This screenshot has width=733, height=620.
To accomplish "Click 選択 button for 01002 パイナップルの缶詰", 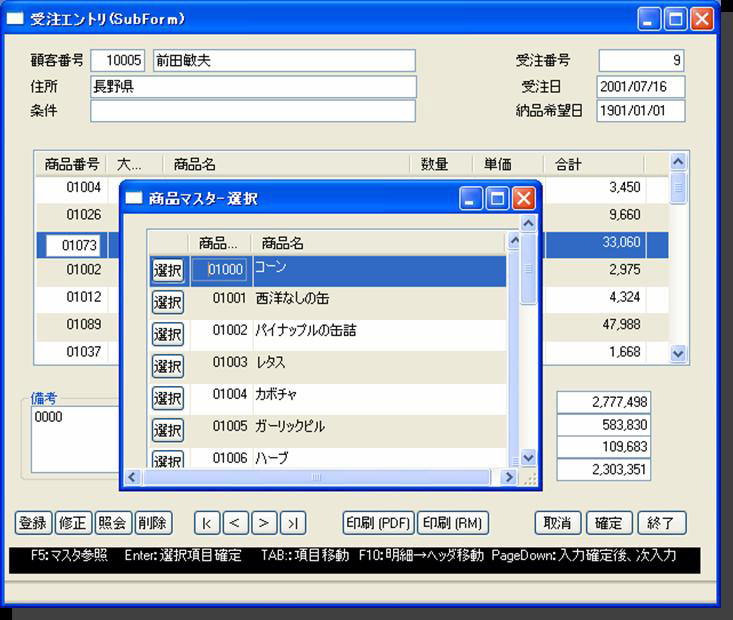I will 167,334.
